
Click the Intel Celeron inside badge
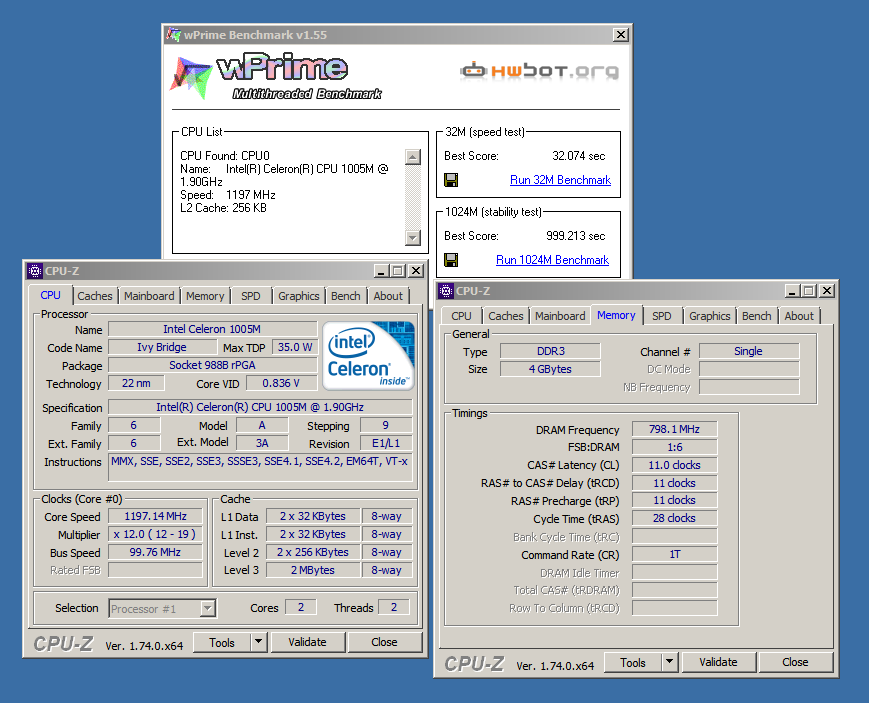coord(368,355)
